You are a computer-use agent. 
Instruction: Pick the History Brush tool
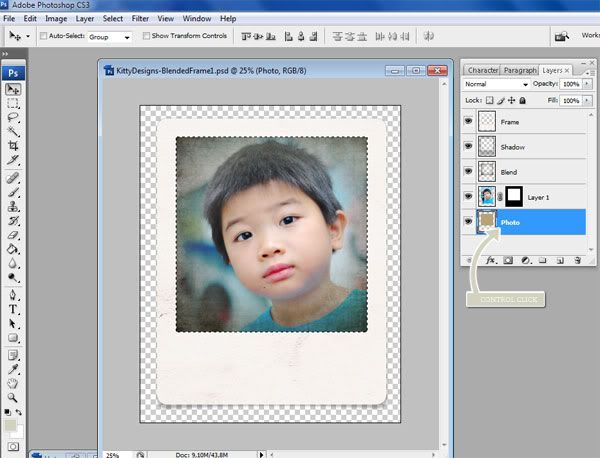13,221
